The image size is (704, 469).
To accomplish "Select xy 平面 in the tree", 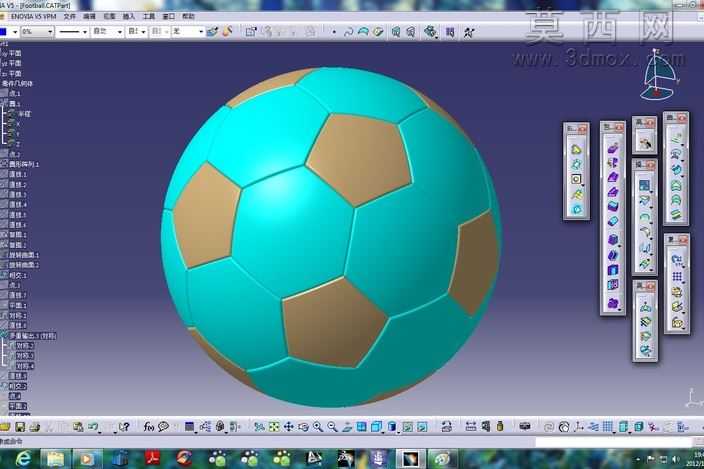I will point(12,53).
